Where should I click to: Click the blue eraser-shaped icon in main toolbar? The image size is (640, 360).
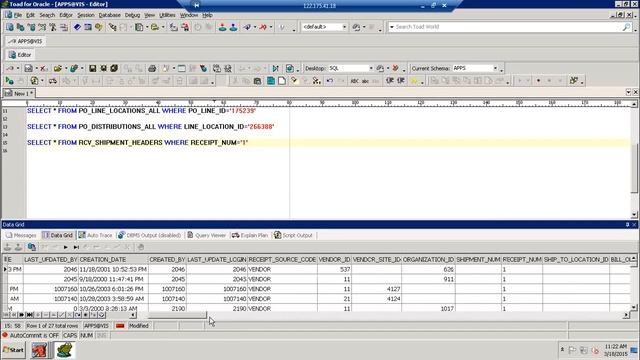(77, 27)
